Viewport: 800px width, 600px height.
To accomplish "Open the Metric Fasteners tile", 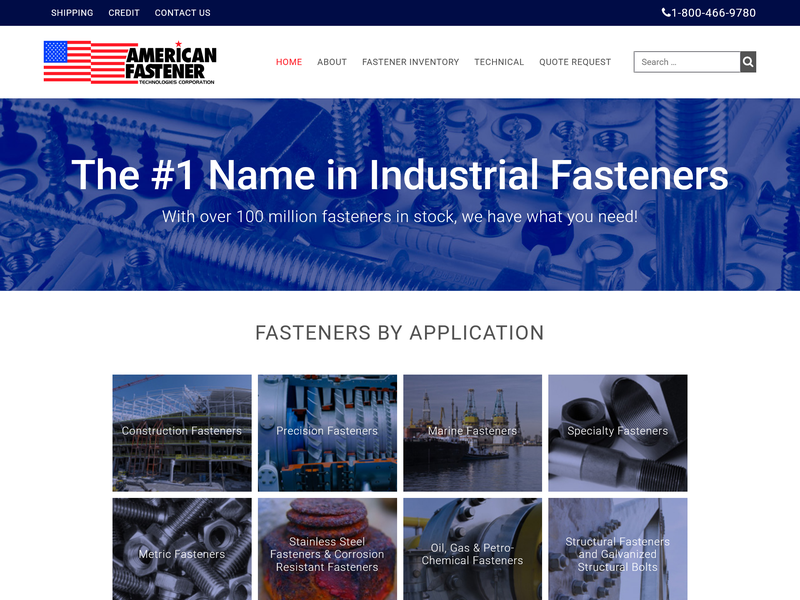I will pos(182,549).
